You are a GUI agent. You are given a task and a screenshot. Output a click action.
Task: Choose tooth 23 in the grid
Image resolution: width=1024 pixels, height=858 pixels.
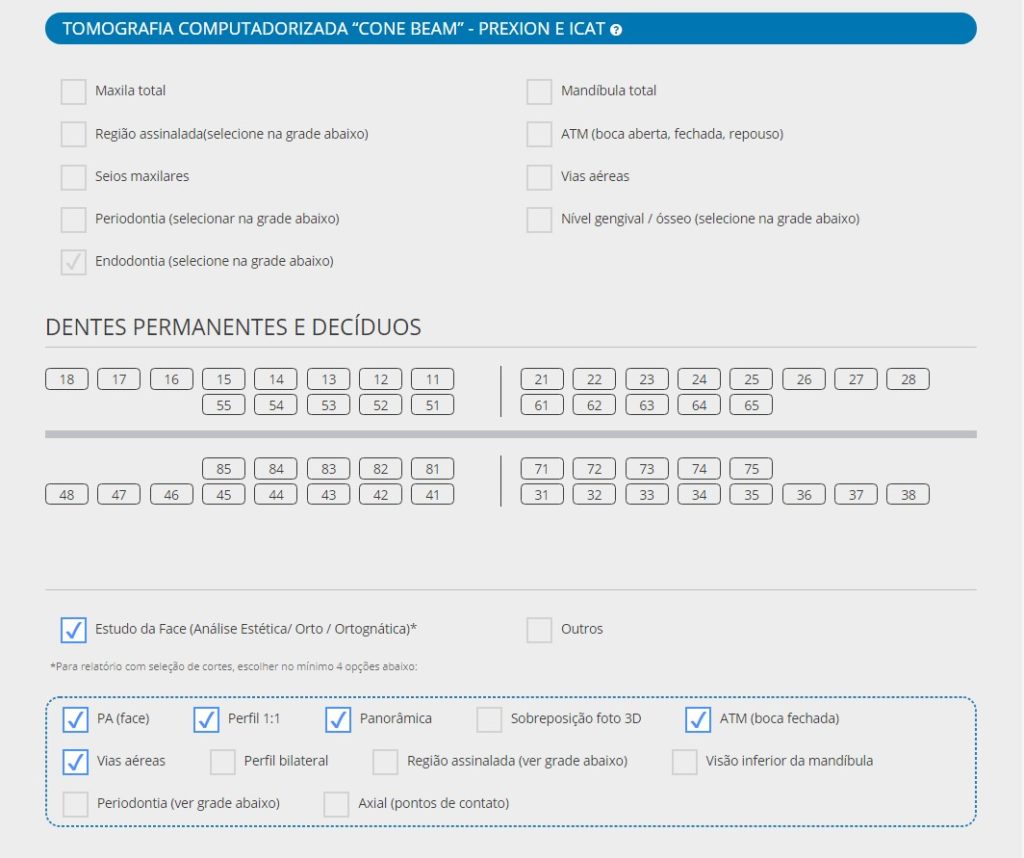(x=647, y=379)
